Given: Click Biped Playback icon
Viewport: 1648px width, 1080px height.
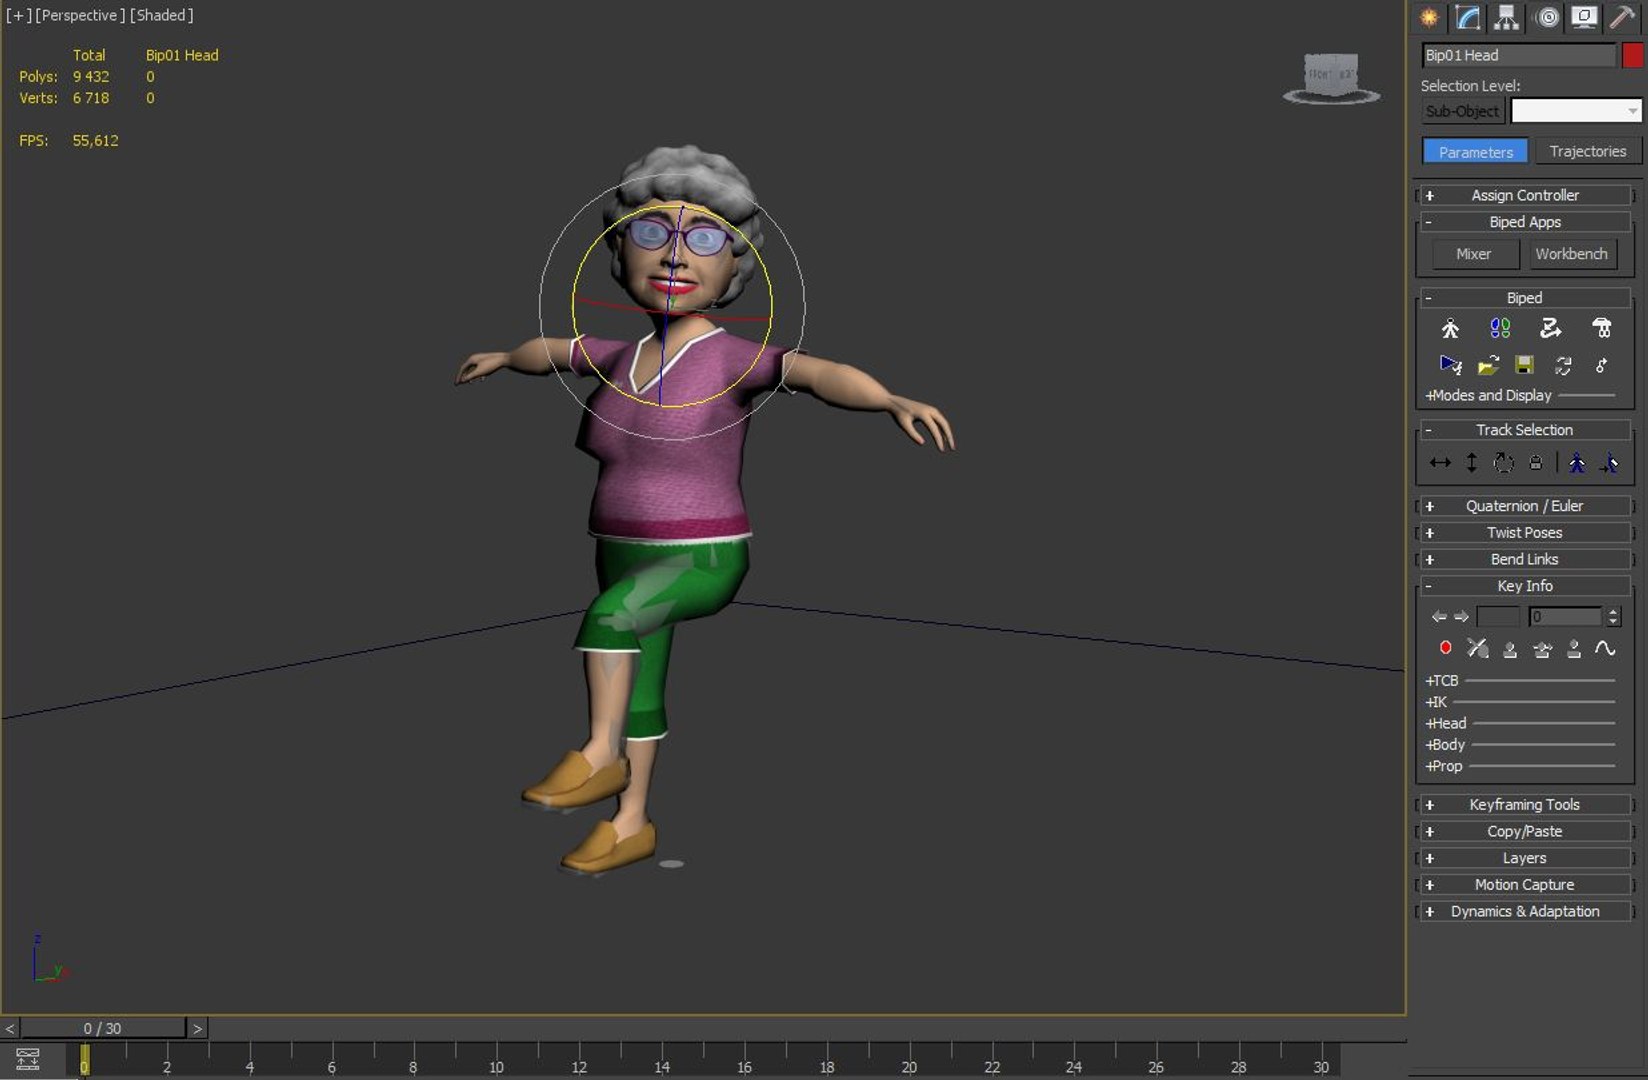Looking at the screenshot, I should coord(1450,365).
